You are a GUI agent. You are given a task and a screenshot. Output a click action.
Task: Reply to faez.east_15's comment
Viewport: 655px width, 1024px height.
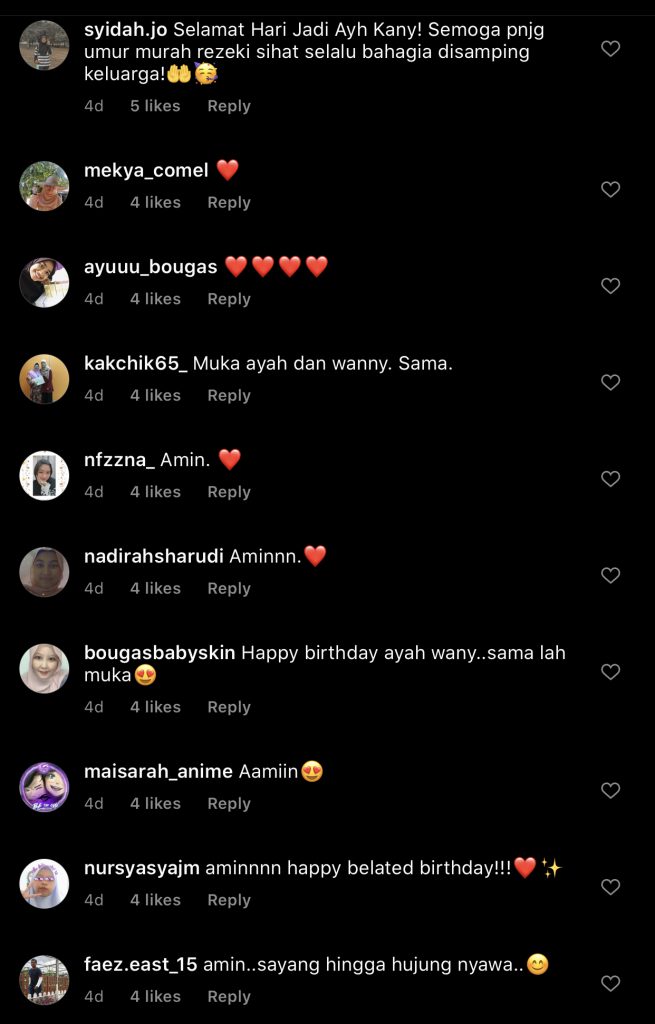point(229,996)
